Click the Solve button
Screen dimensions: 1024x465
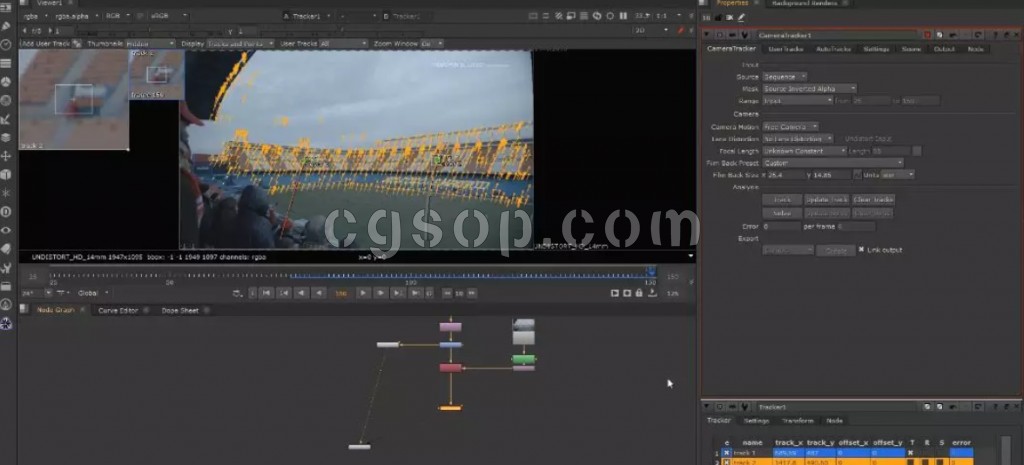(782, 213)
